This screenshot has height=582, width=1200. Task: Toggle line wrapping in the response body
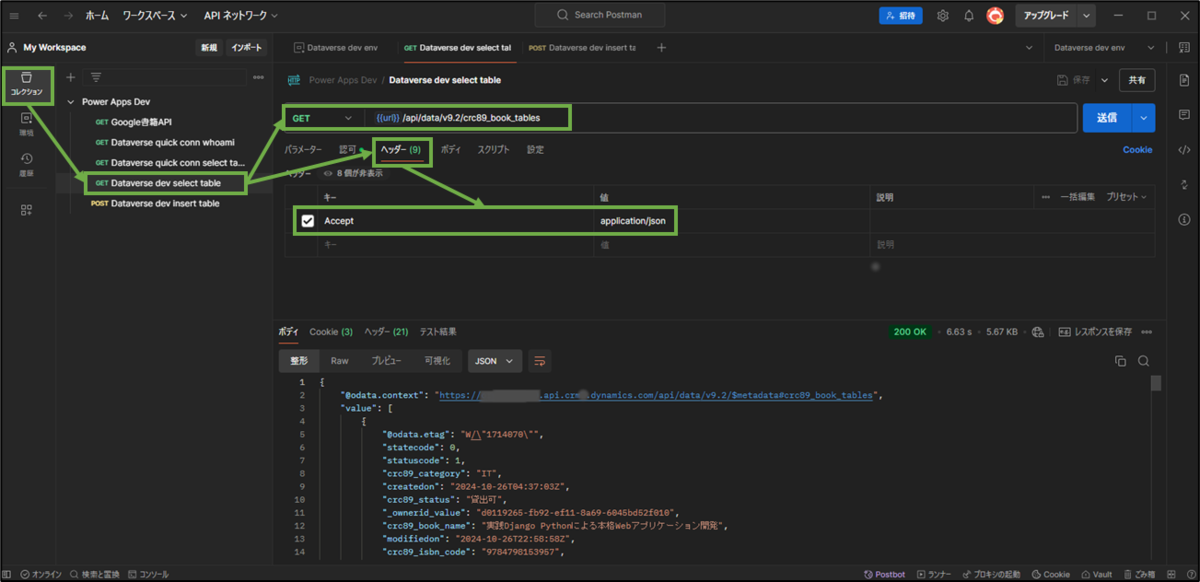[541, 360]
